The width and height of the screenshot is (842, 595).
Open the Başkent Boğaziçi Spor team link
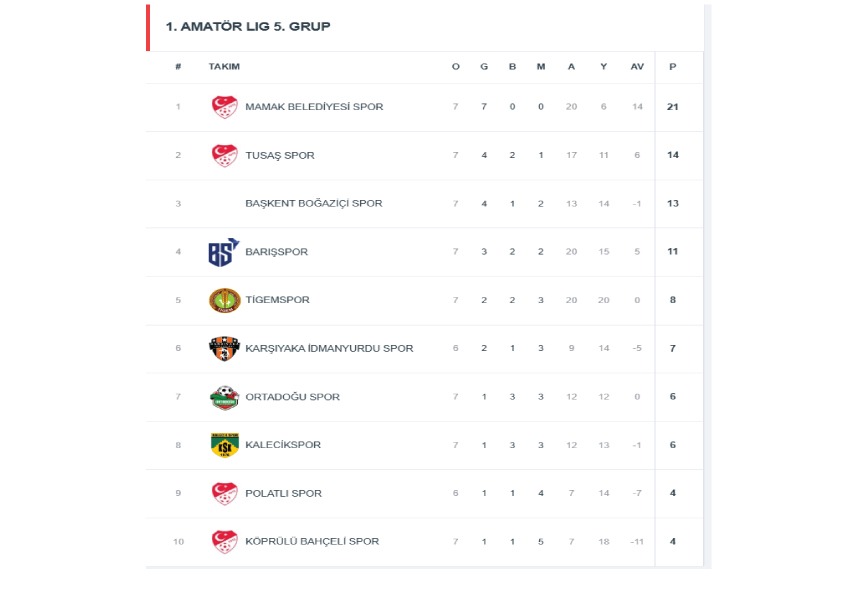[313, 204]
